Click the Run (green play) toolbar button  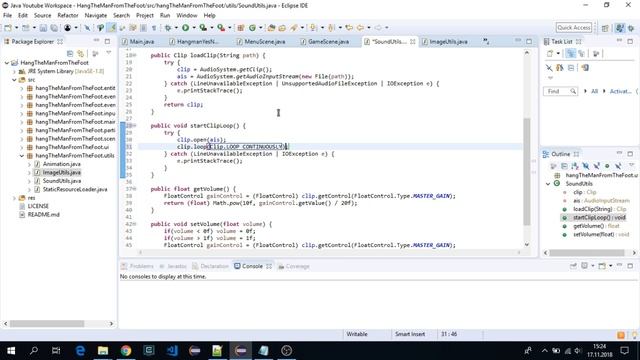tap(185, 28)
